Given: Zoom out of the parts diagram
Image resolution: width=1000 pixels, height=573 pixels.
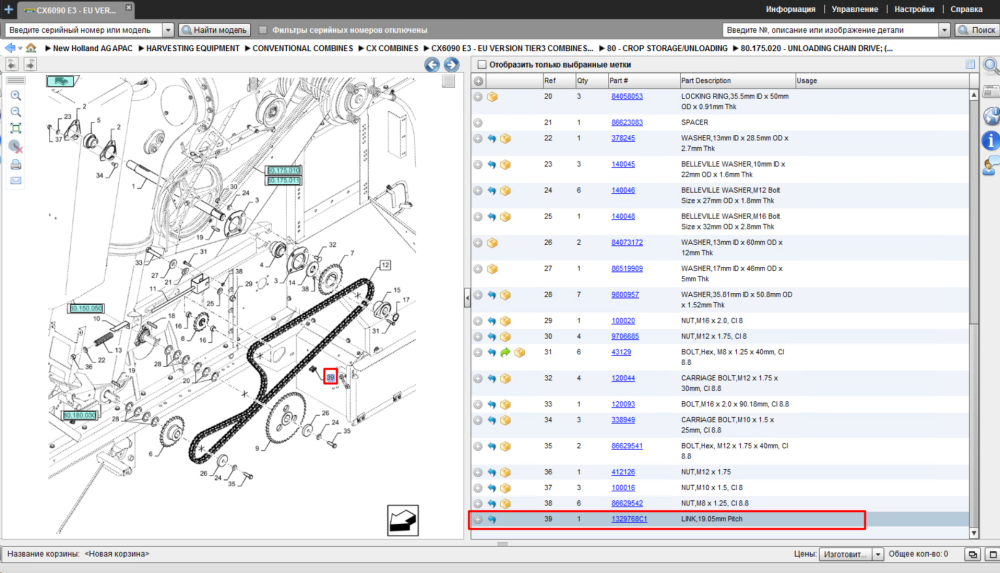Looking at the screenshot, I should tap(16, 112).
